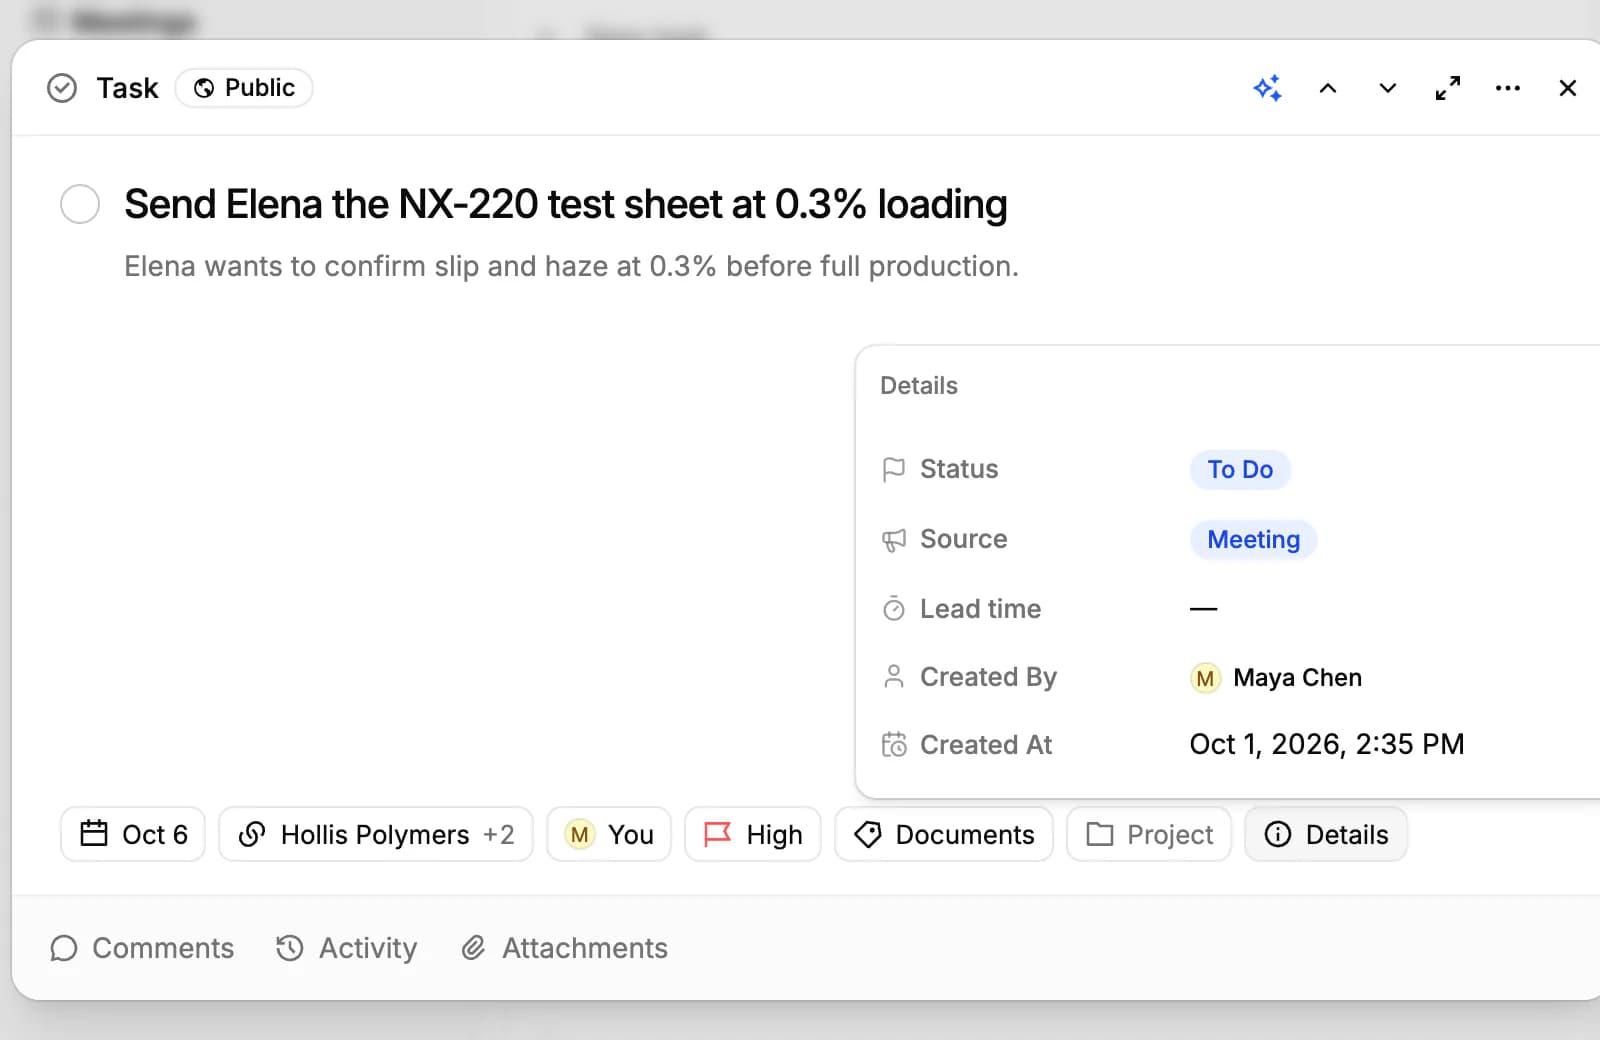Switch to the Activity tab
This screenshot has width=1600, height=1040.
point(347,948)
